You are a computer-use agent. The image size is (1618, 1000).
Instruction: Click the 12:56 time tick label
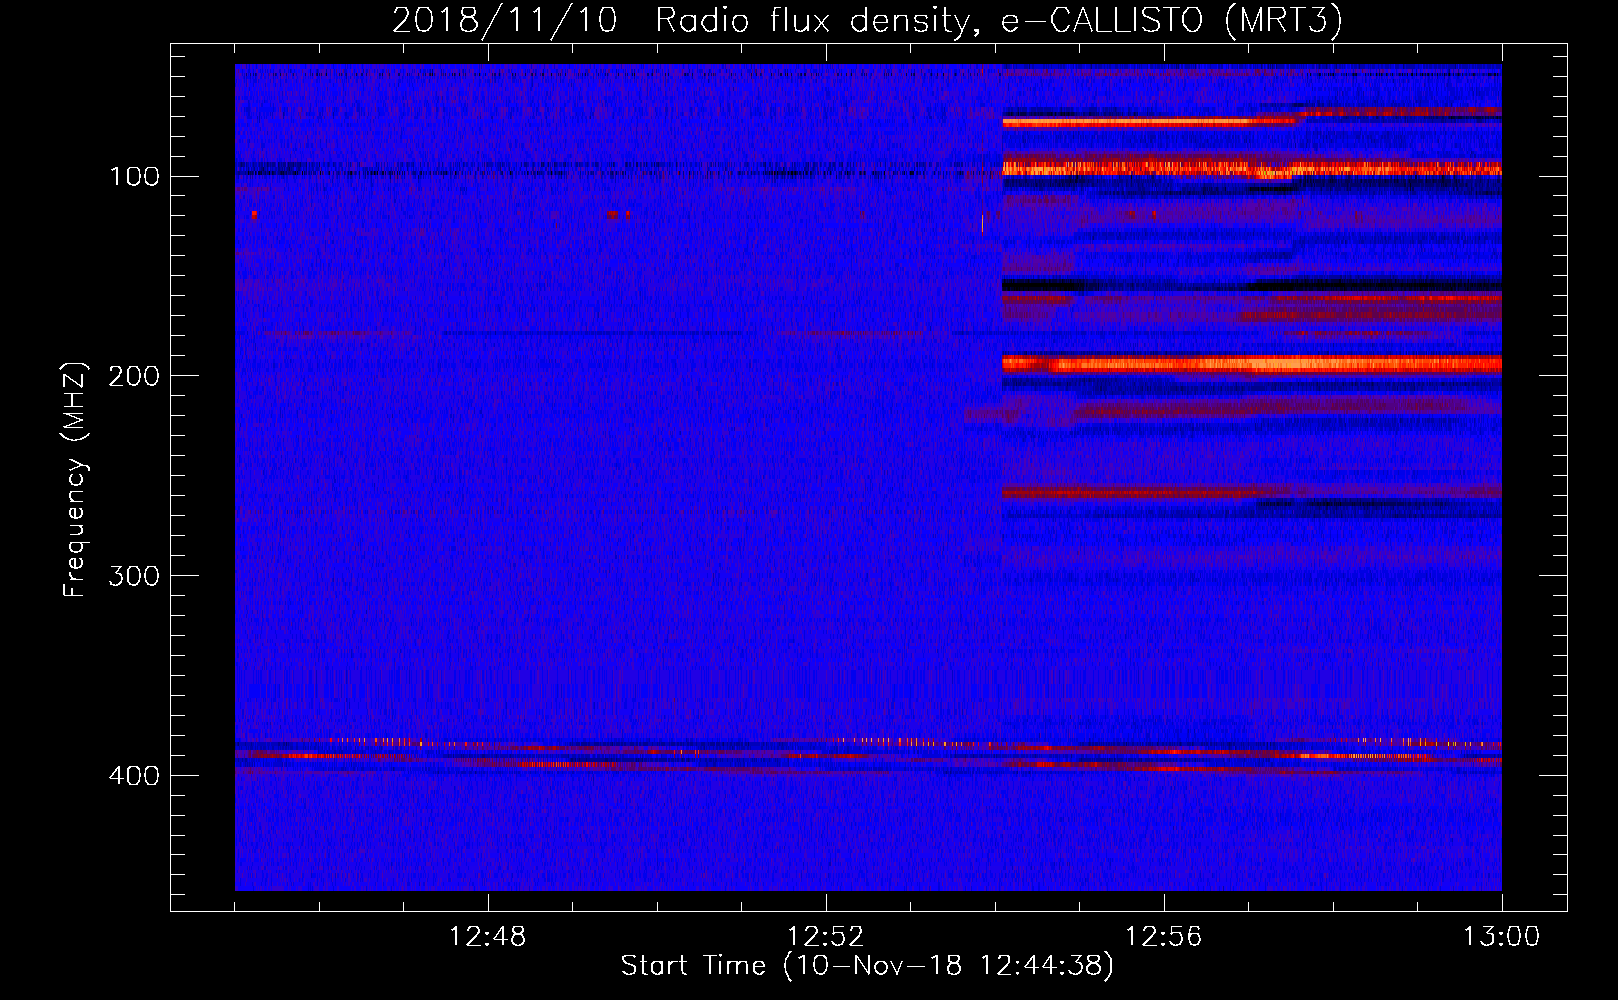(x=1164, y=937)
